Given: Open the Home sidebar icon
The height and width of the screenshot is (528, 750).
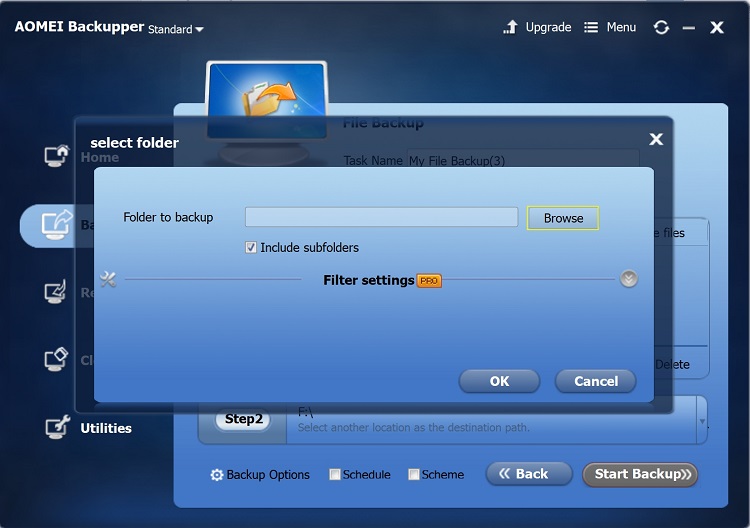Looking at the screenshot, I should (x=57, y=156).
